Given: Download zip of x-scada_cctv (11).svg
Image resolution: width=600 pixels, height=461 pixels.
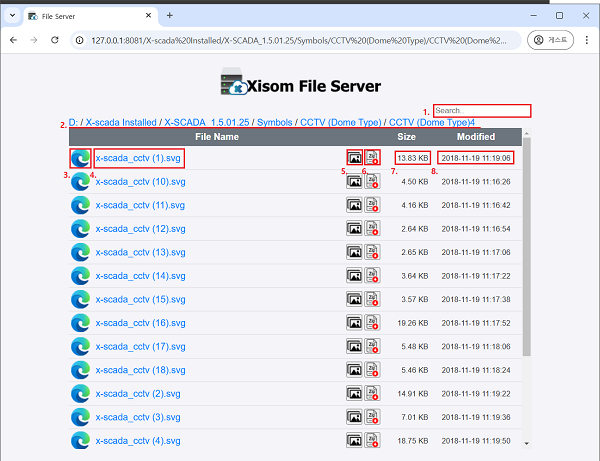Looking at the screenshot, I should (372, 205).
